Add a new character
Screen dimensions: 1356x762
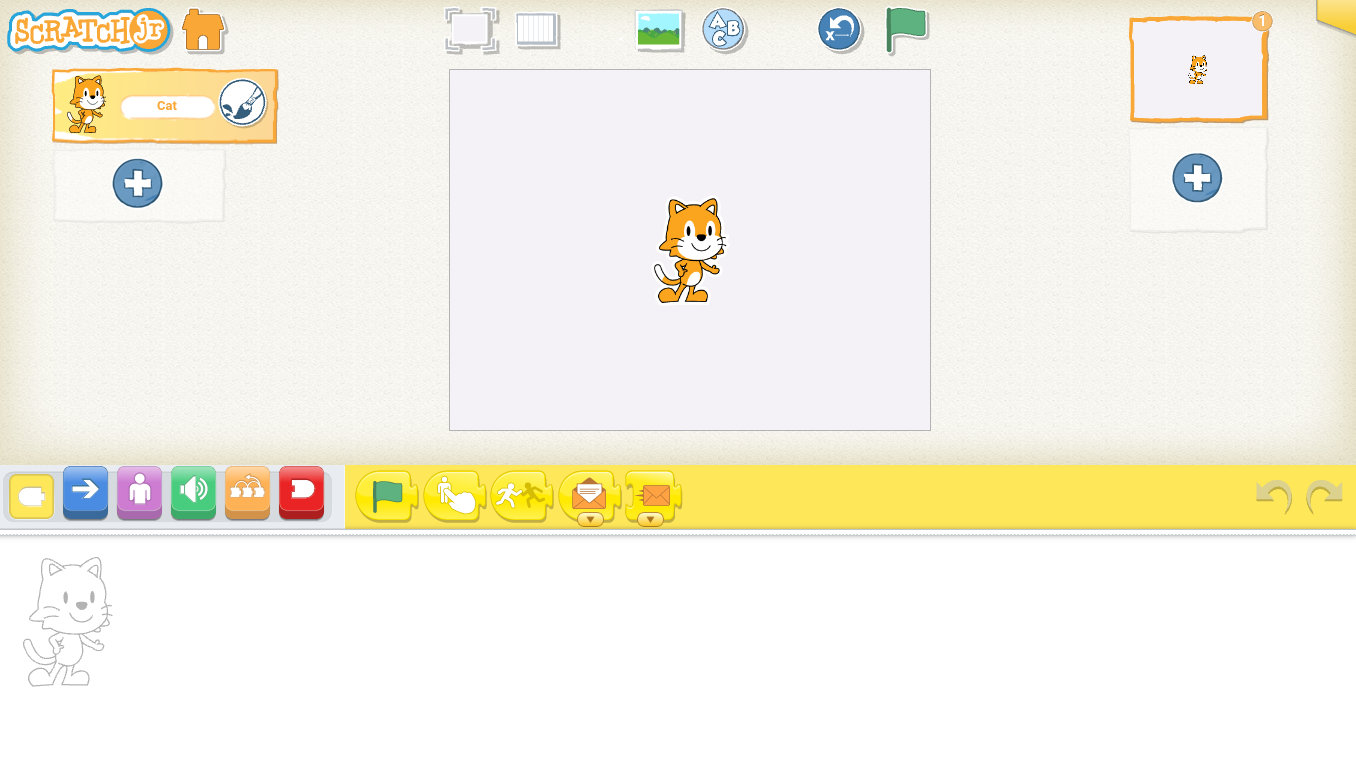[x=138, y=183]
